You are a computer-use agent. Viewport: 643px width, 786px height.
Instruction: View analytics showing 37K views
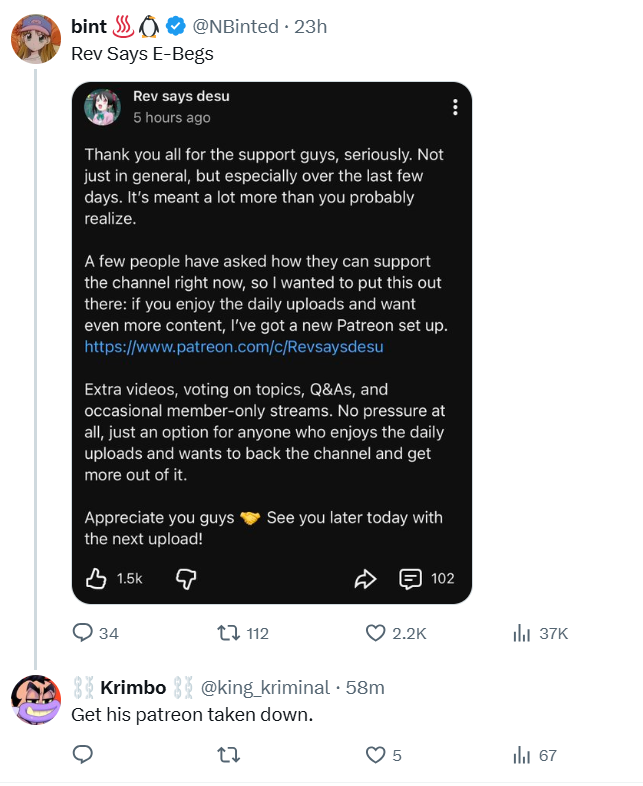521,633
